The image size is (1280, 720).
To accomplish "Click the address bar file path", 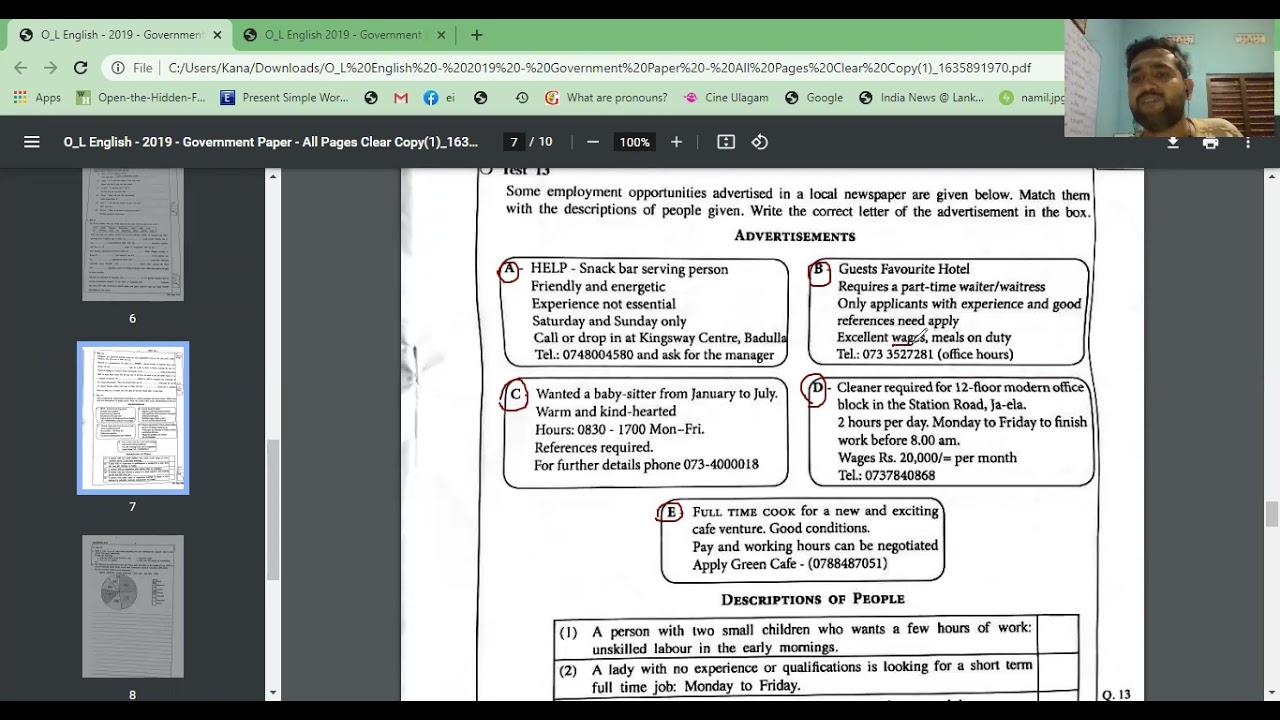I will tap(600, 68).
